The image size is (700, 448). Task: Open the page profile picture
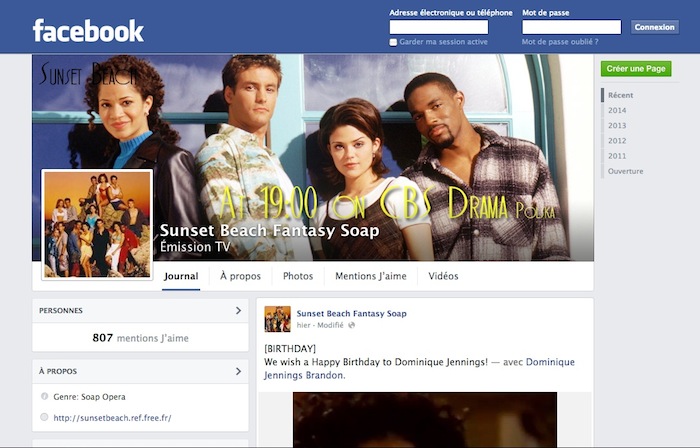pyautogui.click(x=97, y=224)
